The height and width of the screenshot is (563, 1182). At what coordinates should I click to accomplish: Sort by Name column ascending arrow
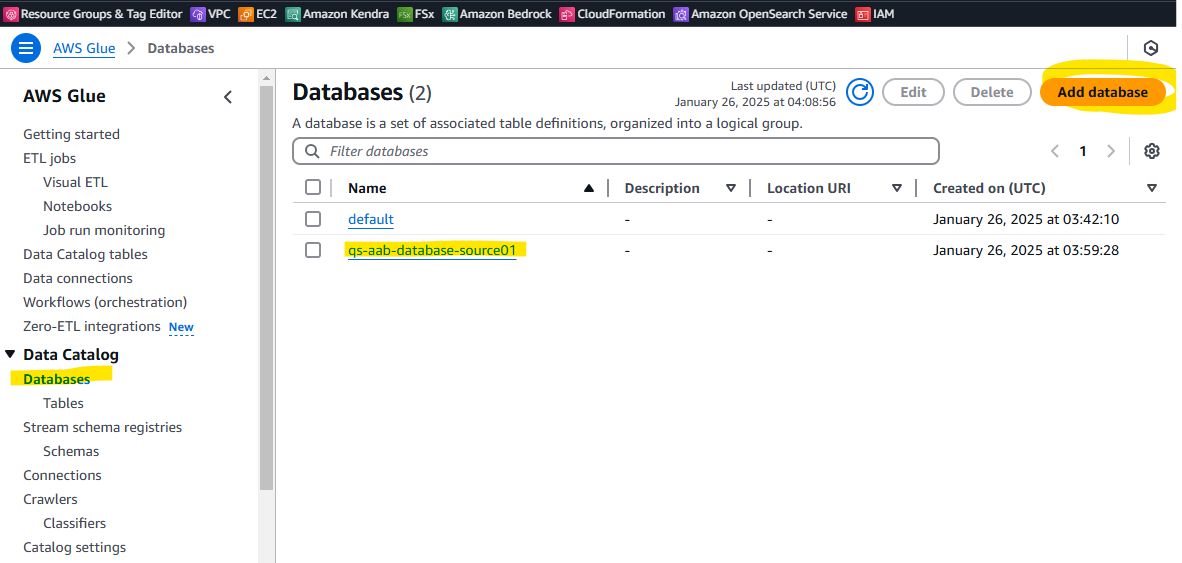pos(589,188)
